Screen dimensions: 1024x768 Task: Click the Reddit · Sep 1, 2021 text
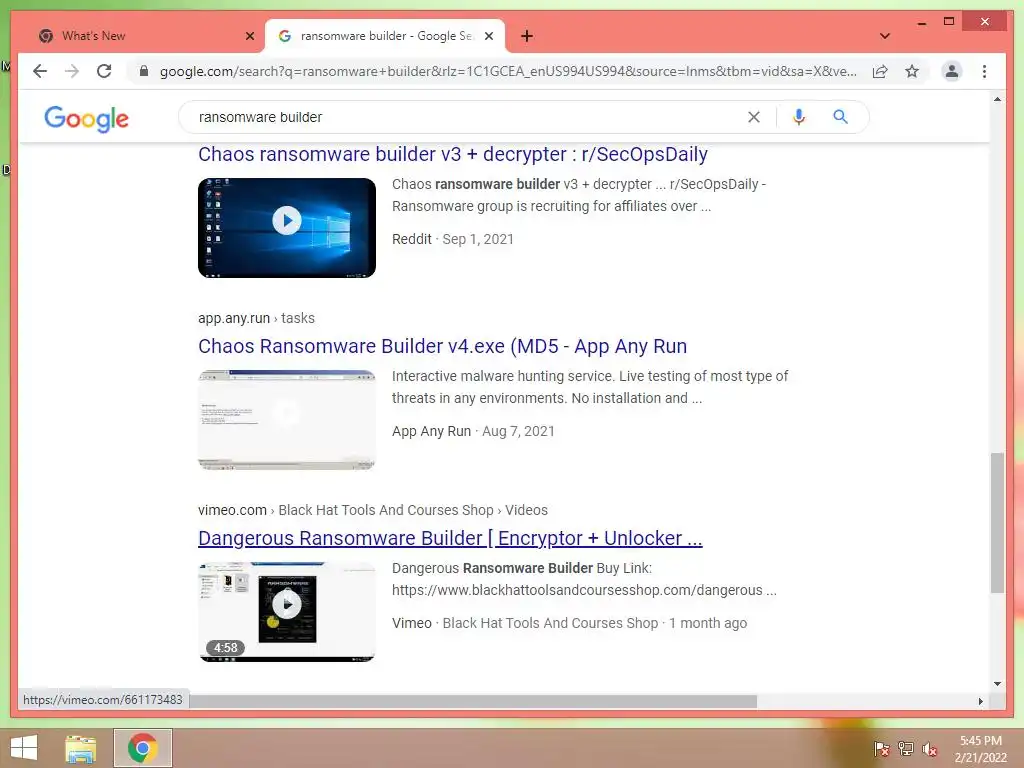tap(453, 239)
